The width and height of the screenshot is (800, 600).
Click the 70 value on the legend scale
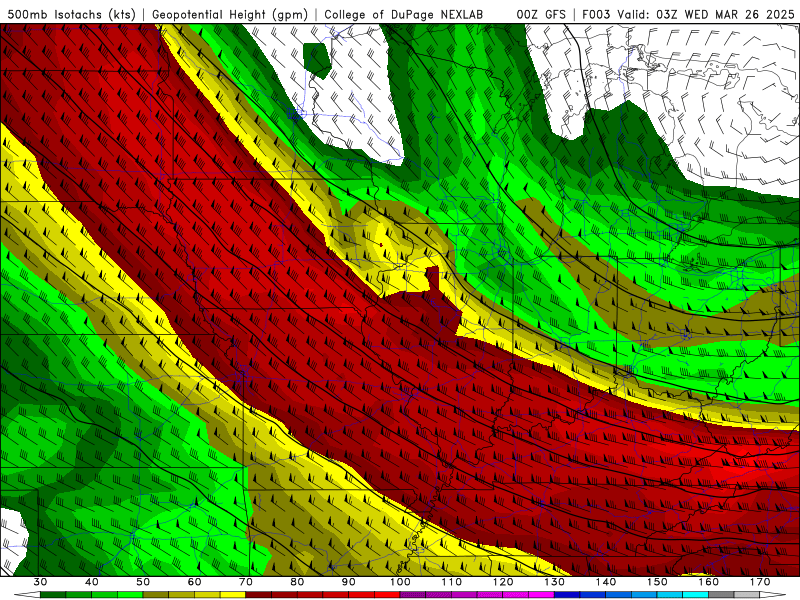pyautogui.click(x=246, y=582)
